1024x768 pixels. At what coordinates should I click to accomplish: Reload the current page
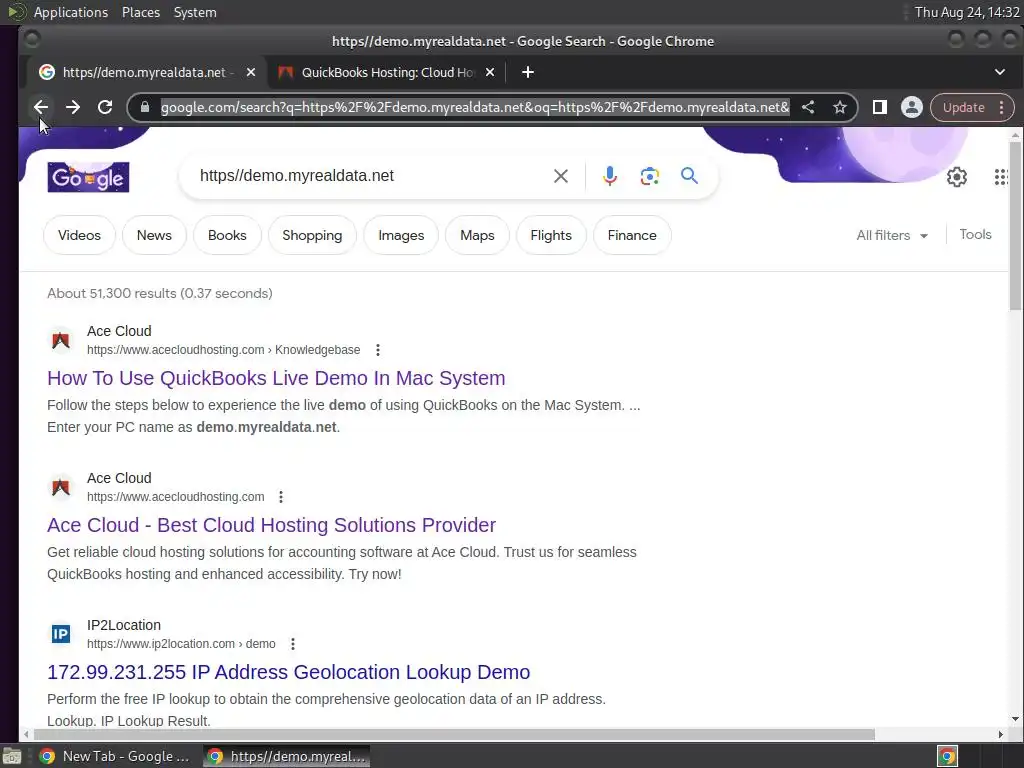(x=104, y=107)
